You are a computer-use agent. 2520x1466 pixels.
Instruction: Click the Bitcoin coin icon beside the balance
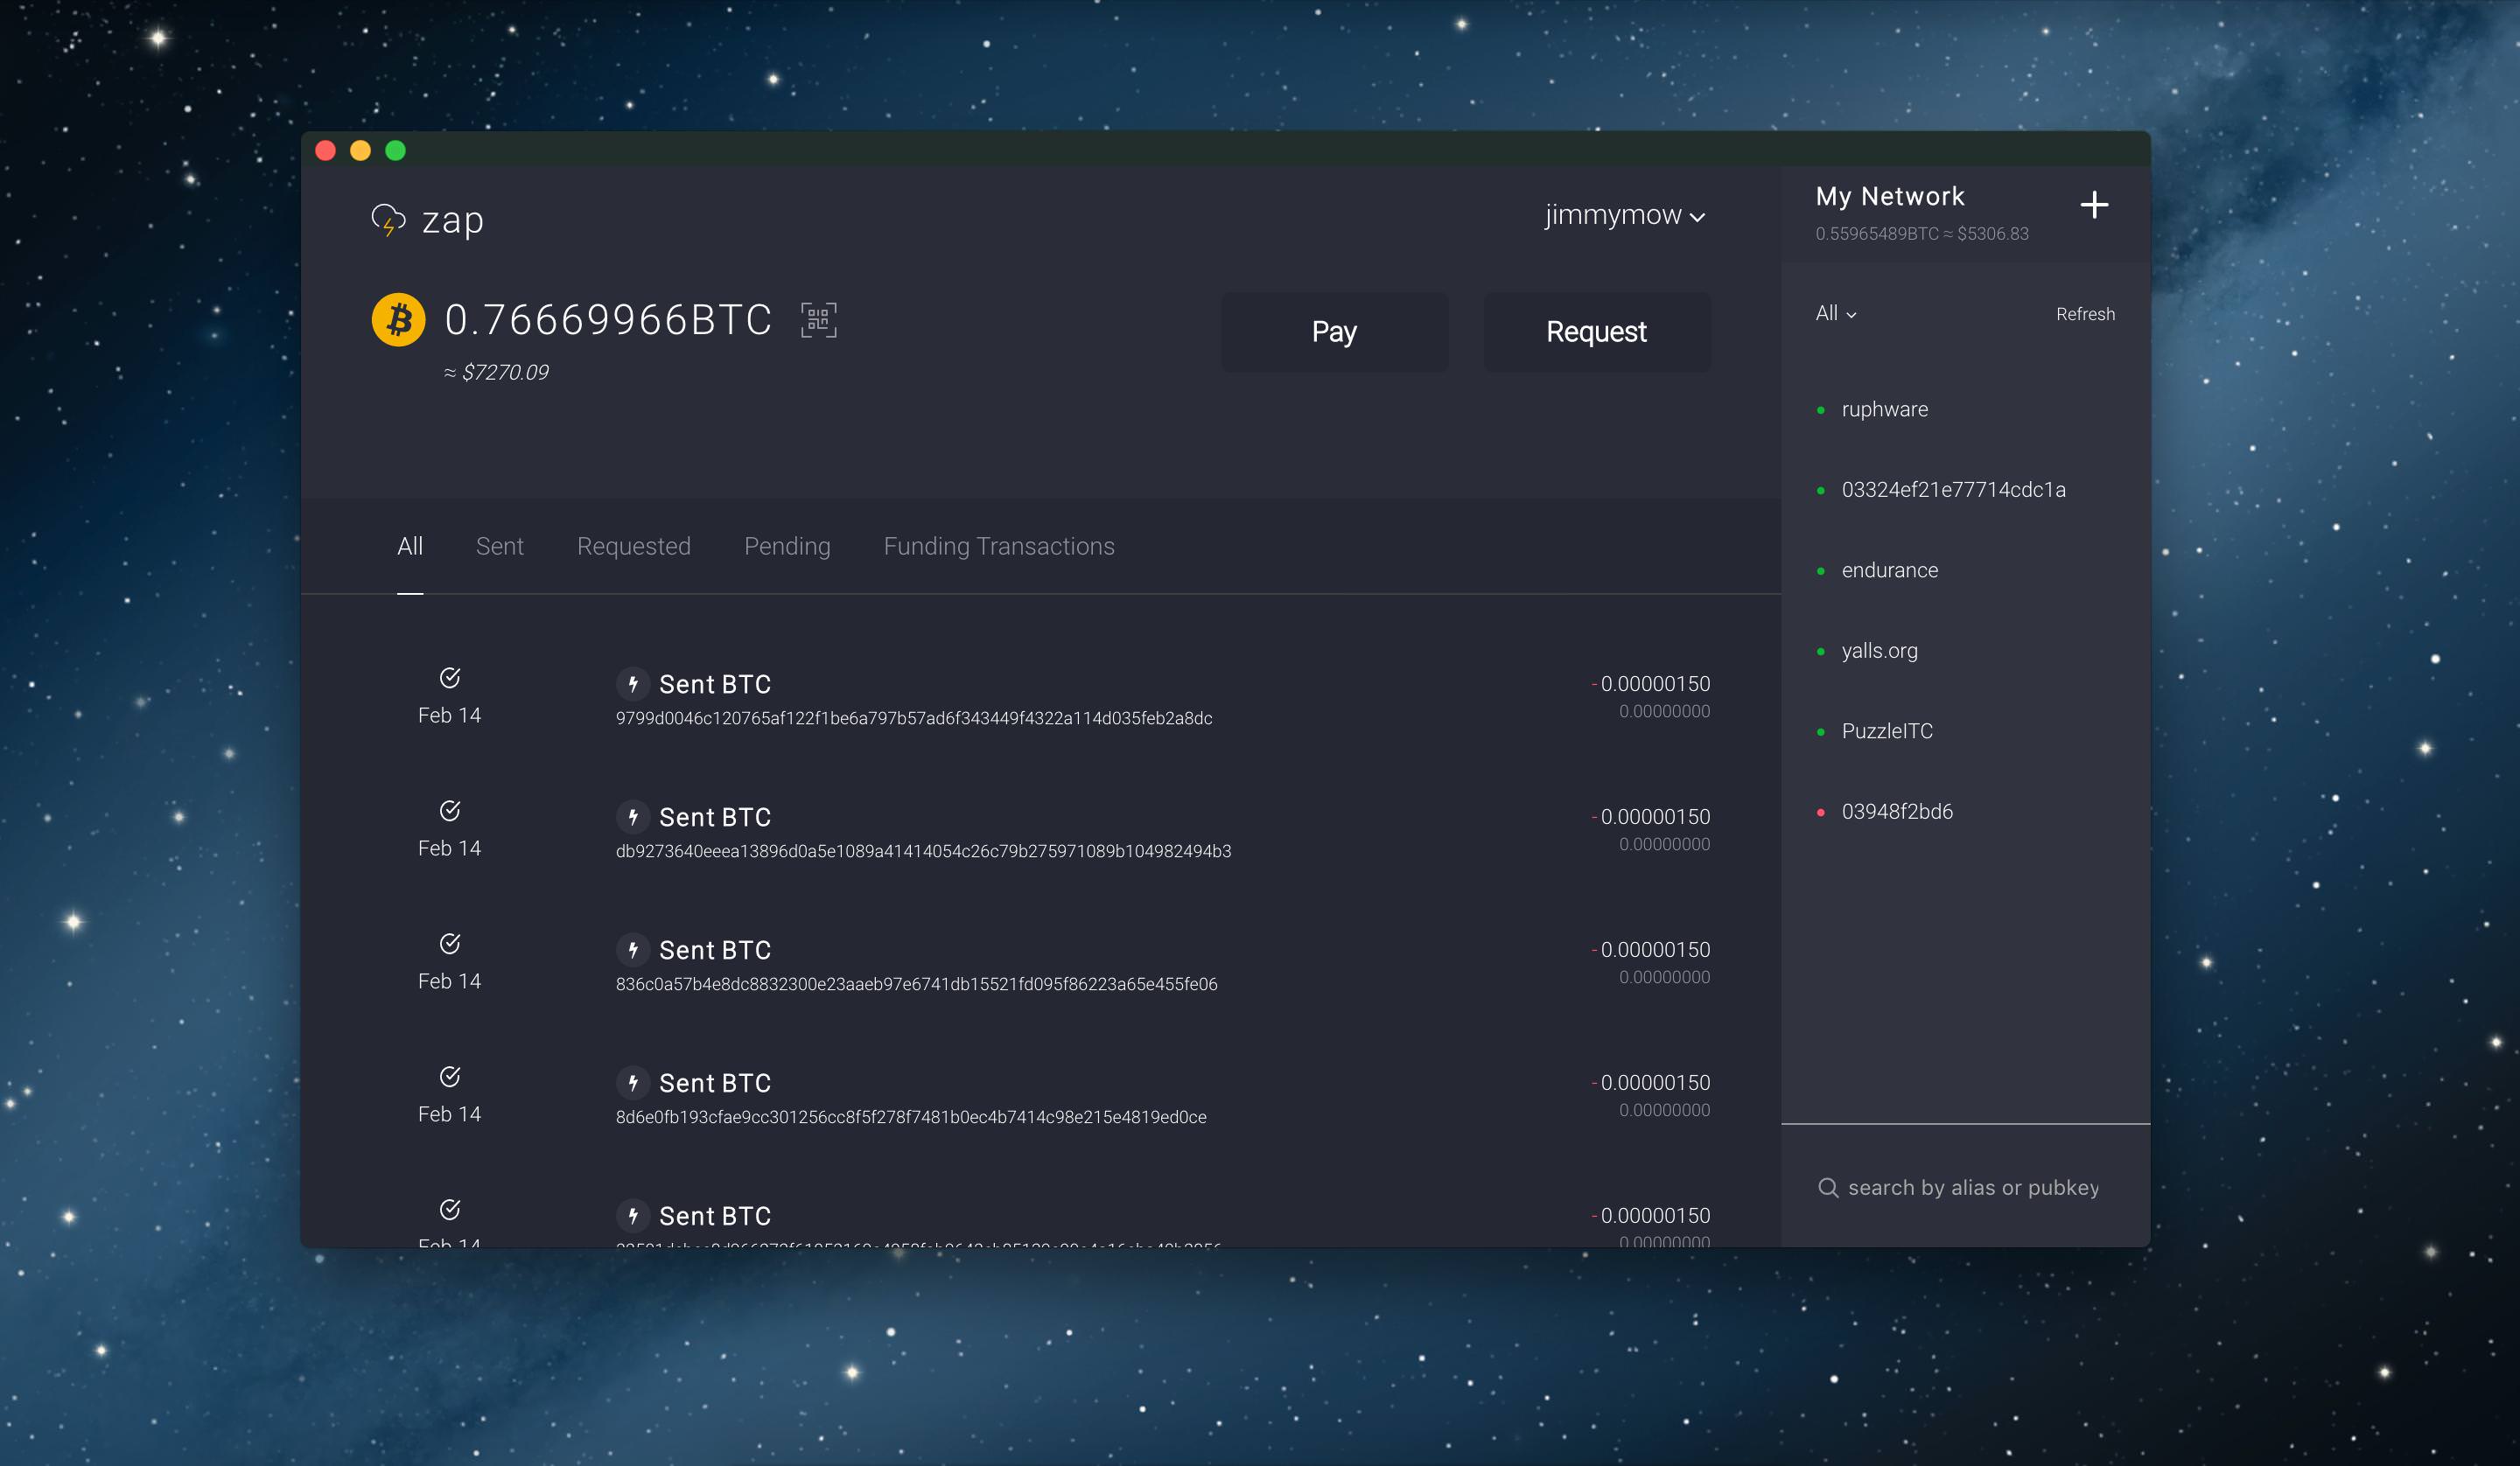pyautogui.click(x=399, y=320)
